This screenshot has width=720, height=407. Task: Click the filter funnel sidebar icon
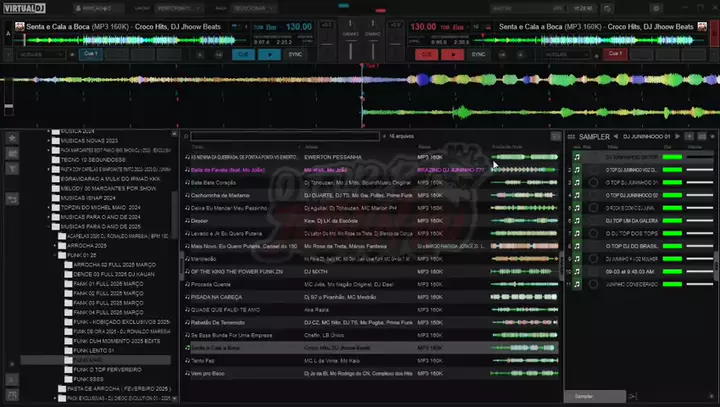click(x=12, y=169)
